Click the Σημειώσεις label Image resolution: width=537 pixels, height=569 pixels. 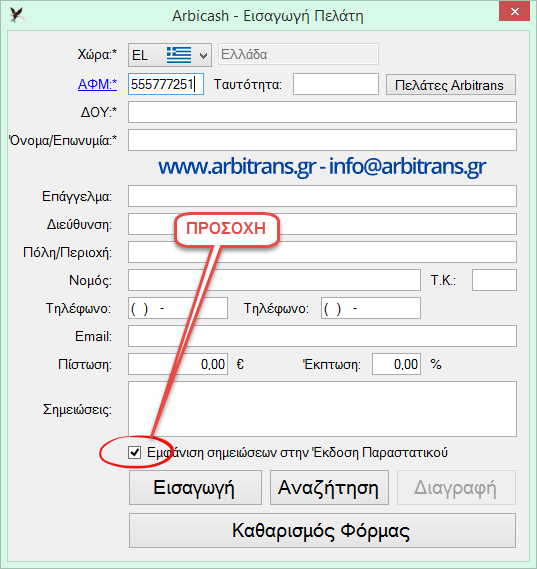(77, 409)
